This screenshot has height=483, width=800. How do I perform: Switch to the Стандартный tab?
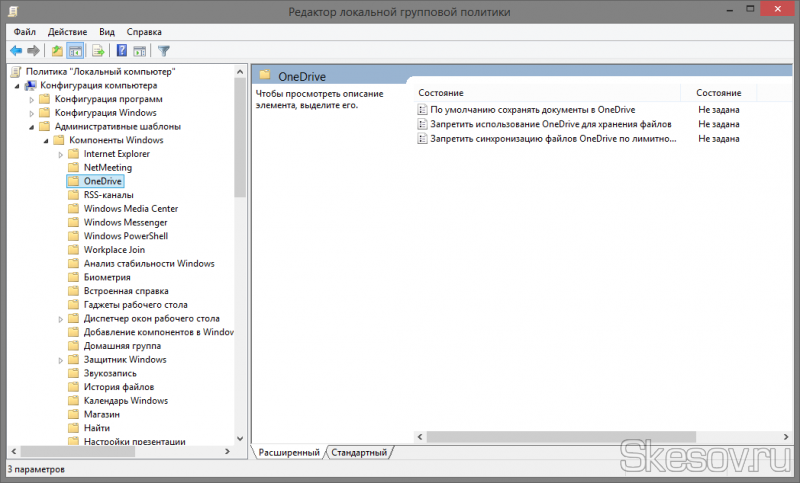(x=359, y=453)
